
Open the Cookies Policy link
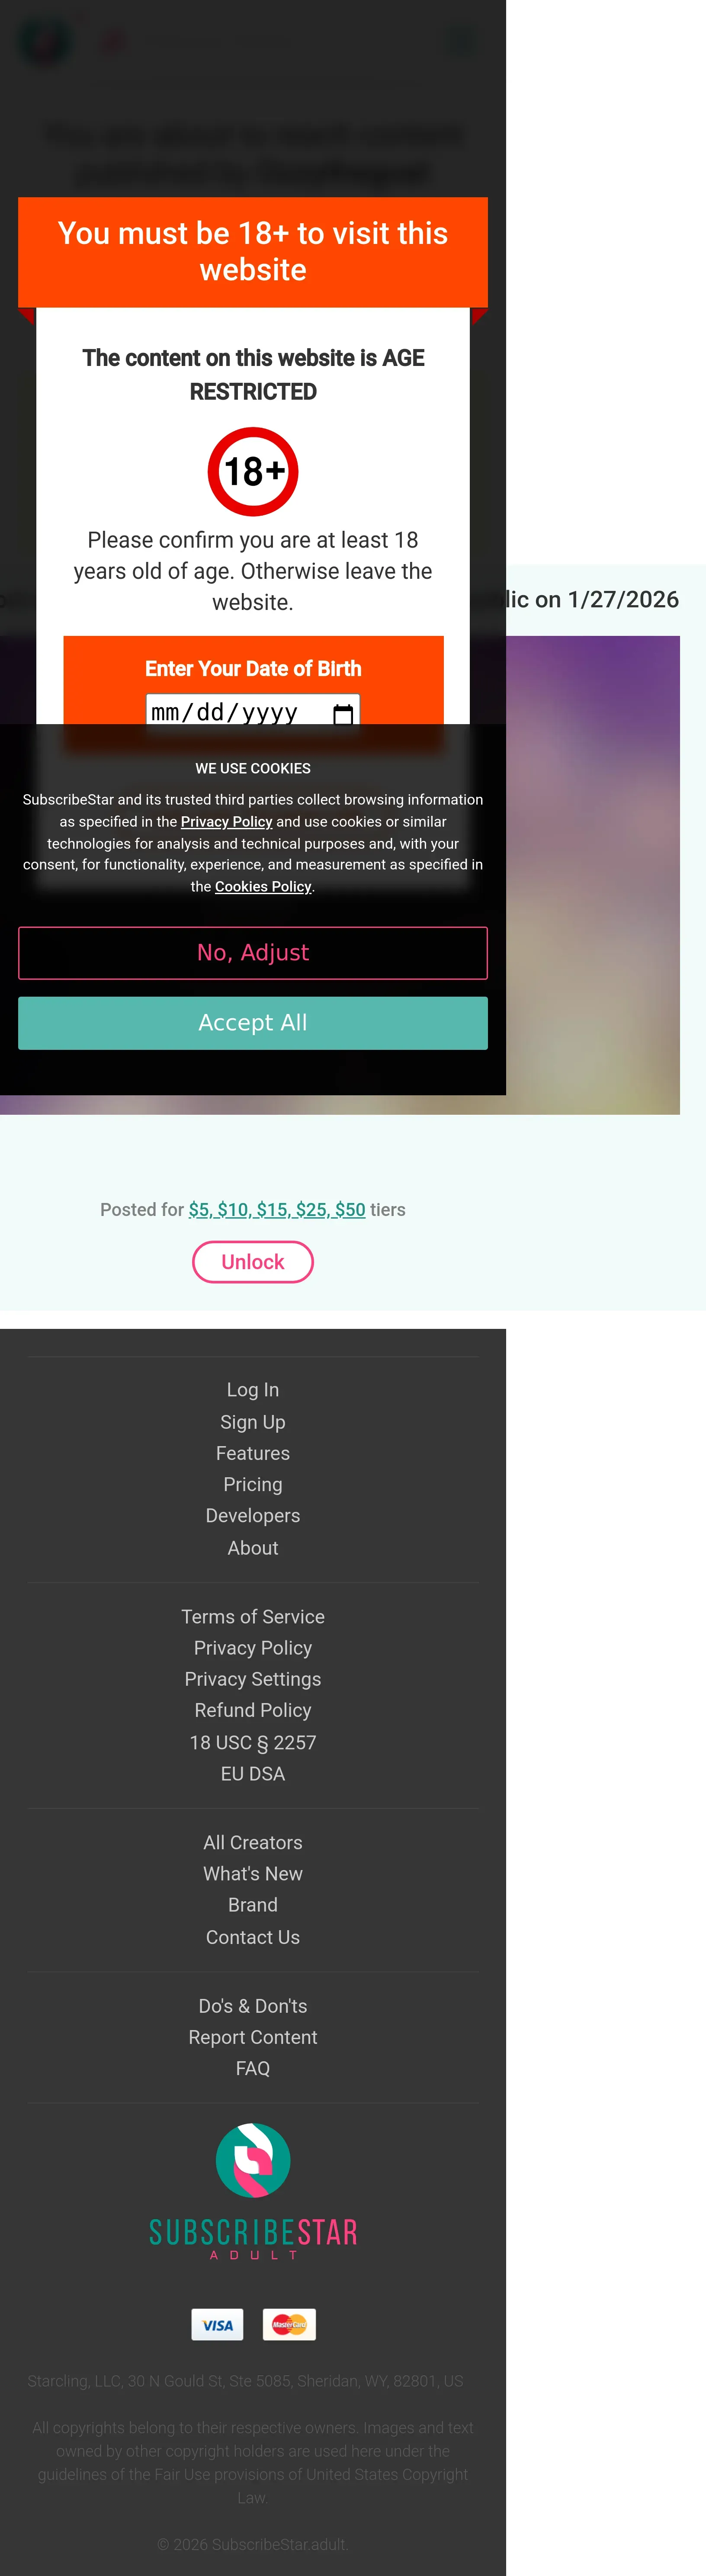tap(263, 887)
